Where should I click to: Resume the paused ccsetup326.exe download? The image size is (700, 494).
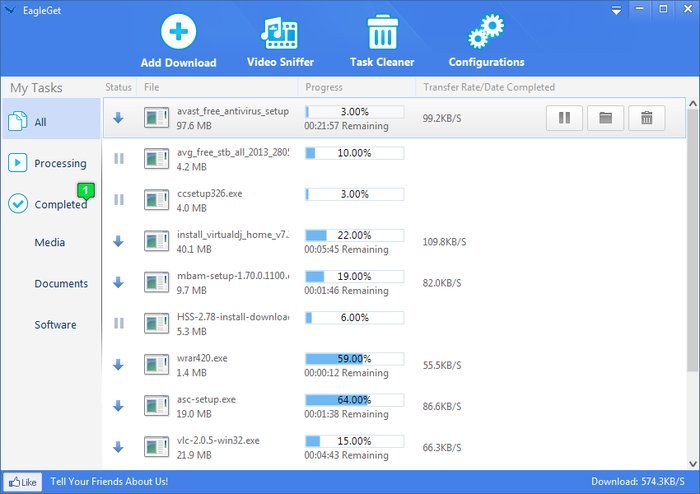pyautogui.click(x=119, y=200)
